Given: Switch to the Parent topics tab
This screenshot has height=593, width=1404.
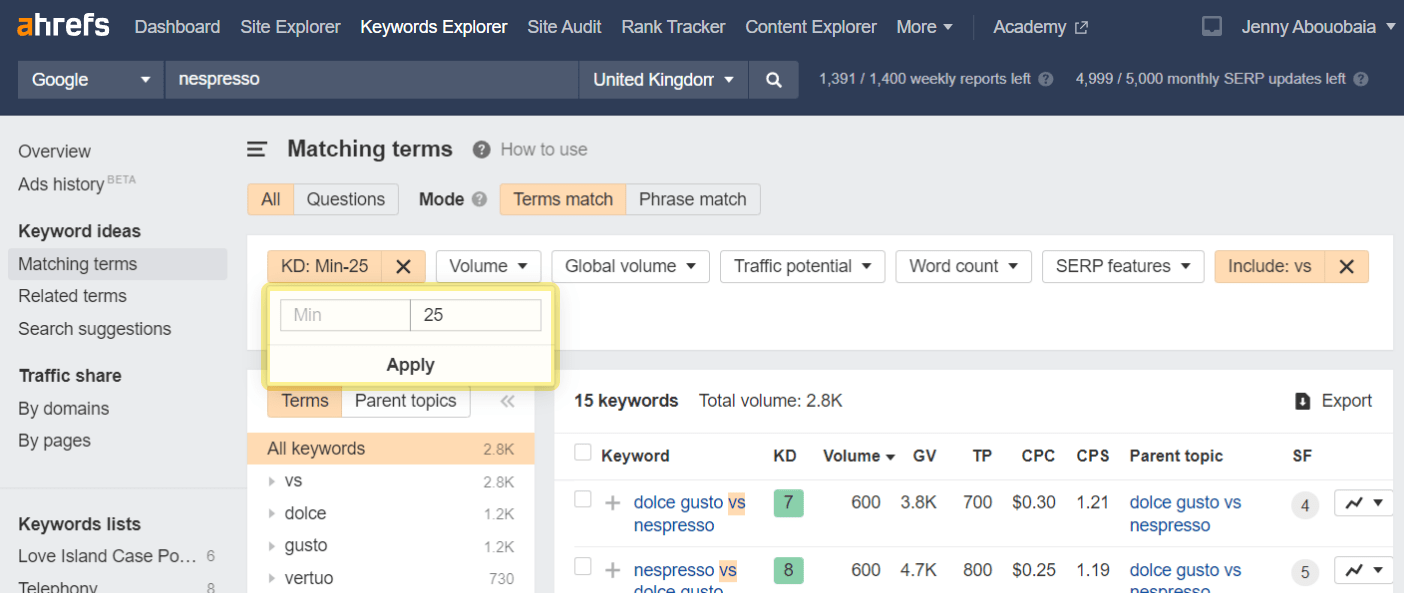Looking at the screenshot, I should click(405, 401).
